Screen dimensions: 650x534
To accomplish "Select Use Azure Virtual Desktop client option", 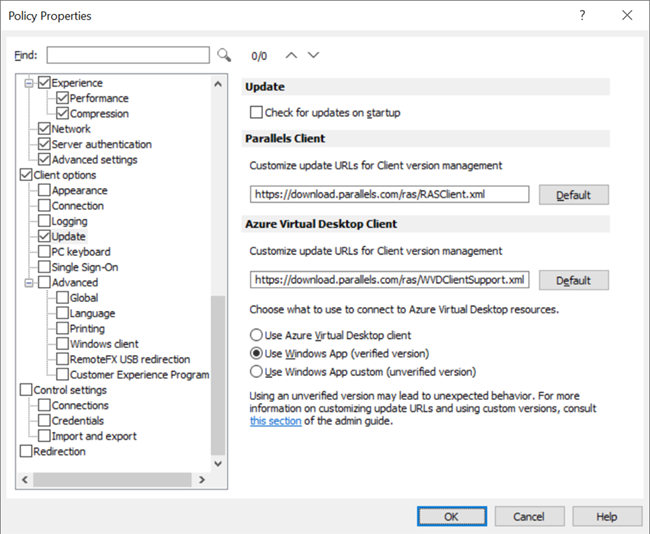I will (258, 335).
